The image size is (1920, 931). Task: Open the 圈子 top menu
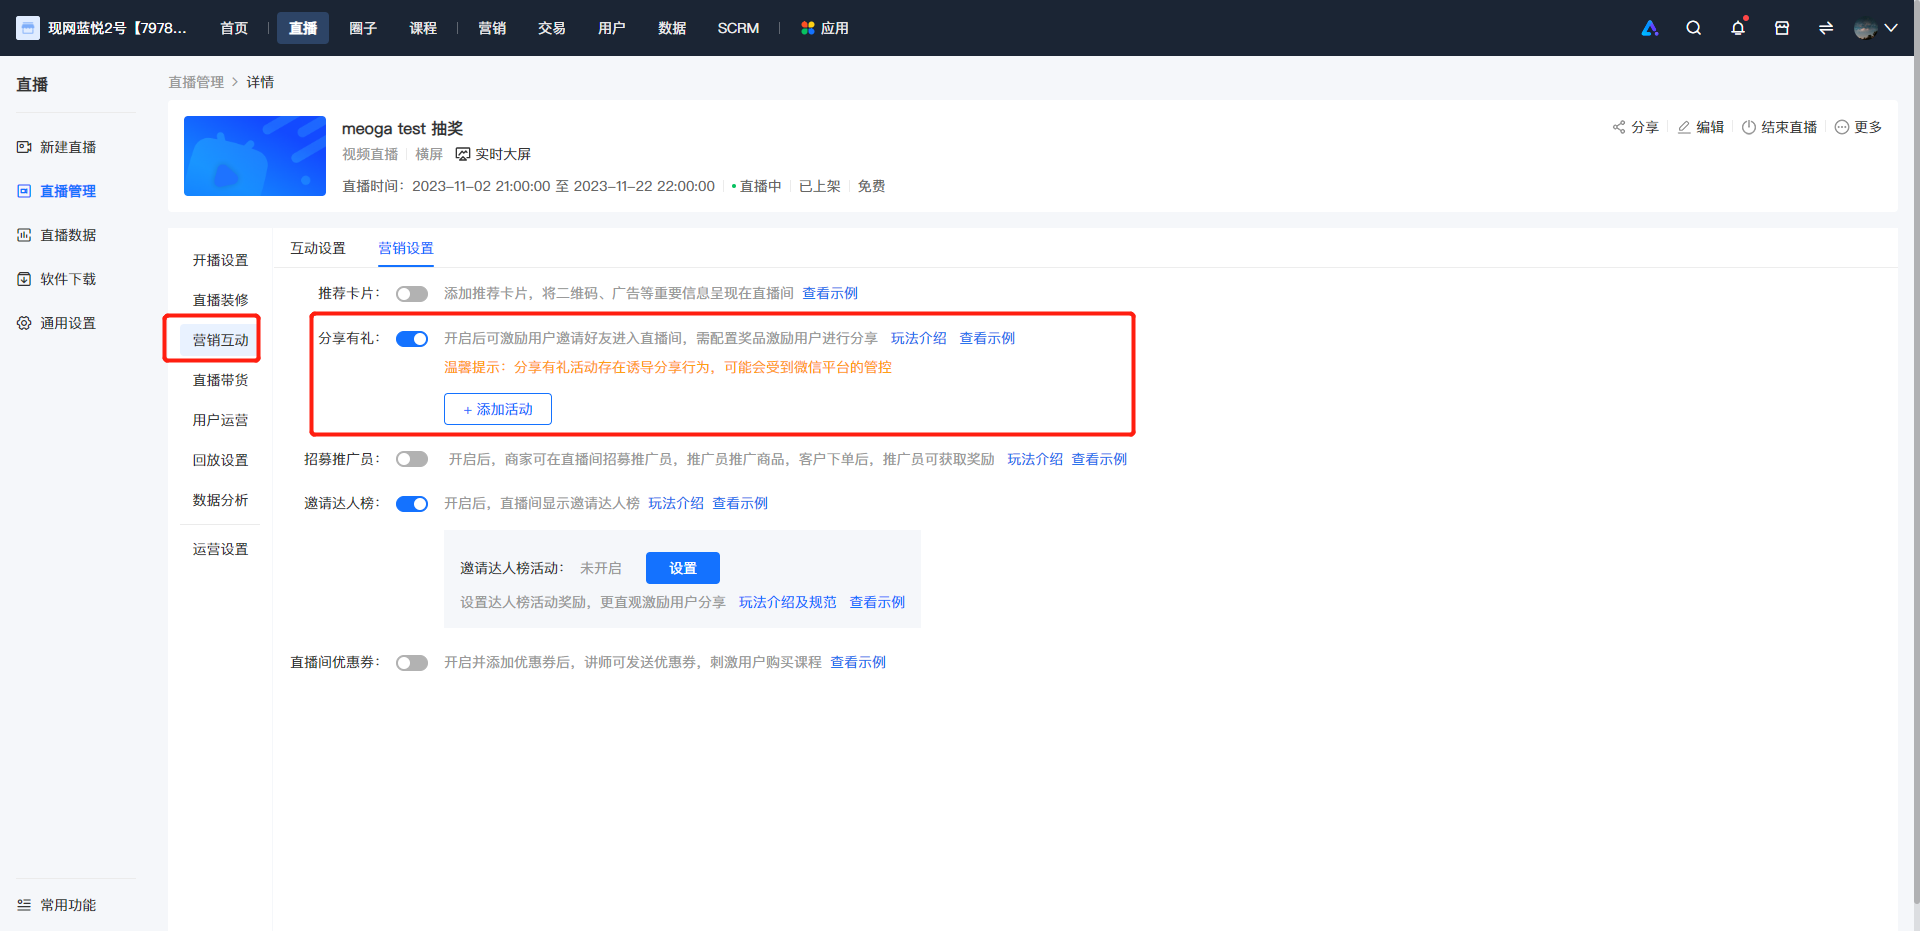[x=363, y=28]
